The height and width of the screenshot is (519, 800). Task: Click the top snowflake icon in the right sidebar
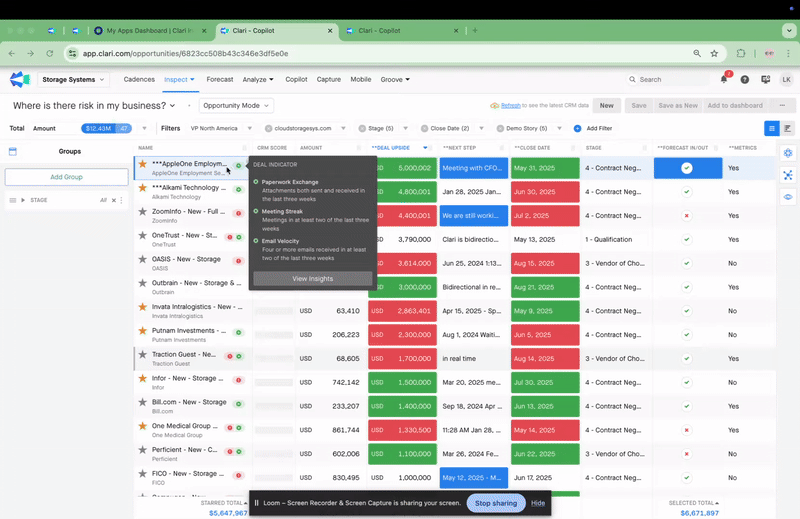788,153
